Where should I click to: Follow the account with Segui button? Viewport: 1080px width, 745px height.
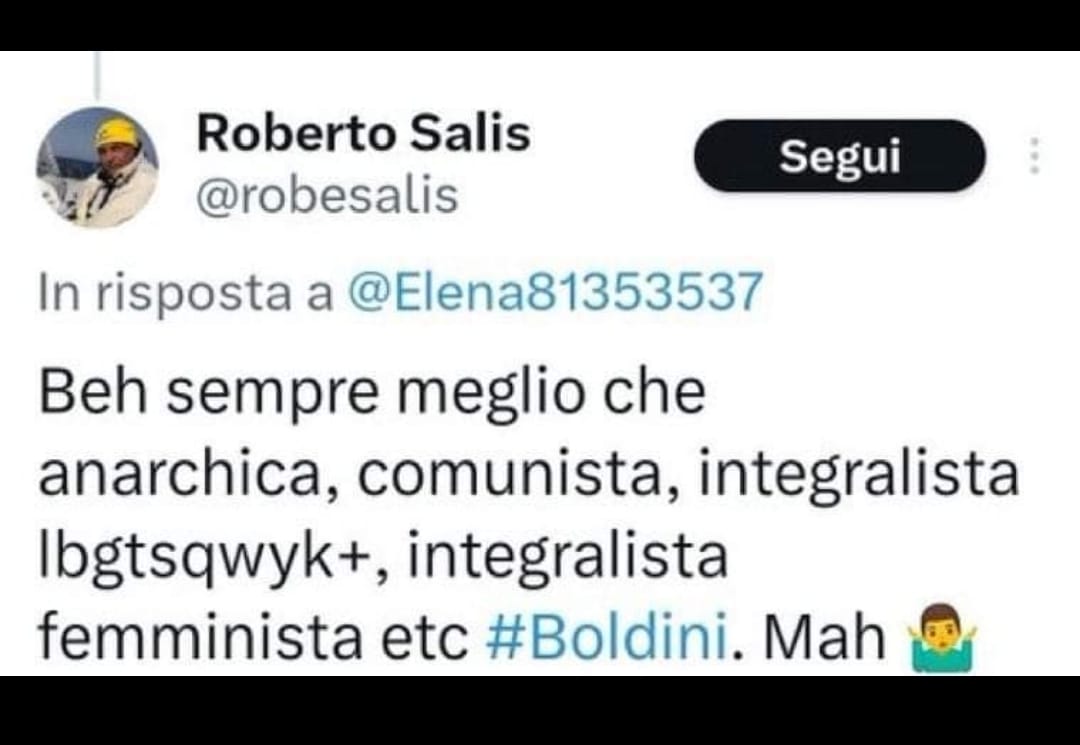pos(840,156)
